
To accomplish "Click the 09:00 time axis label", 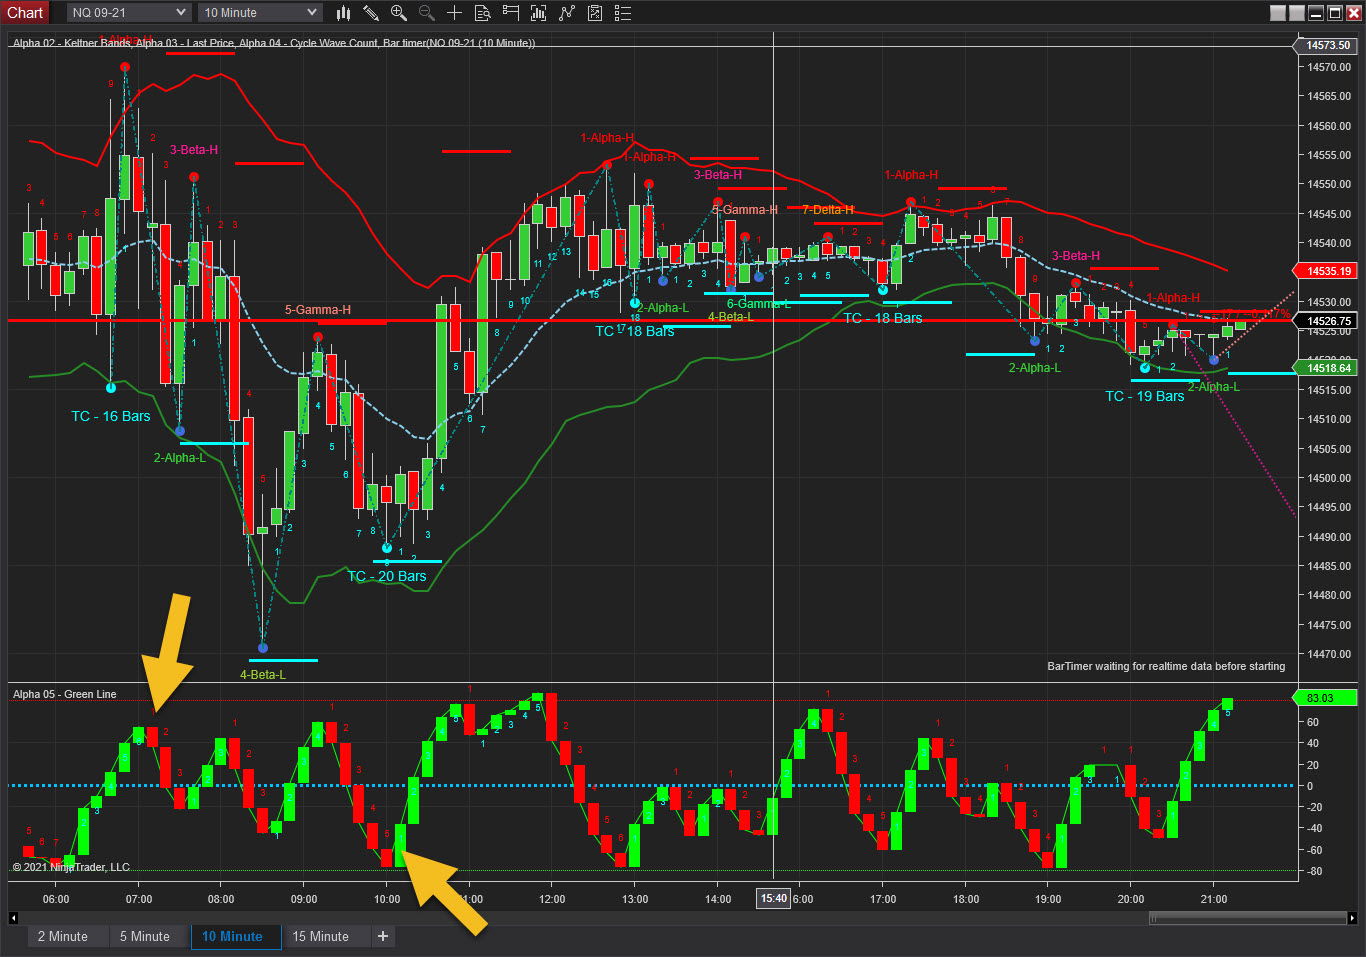I will coord(304,899).
